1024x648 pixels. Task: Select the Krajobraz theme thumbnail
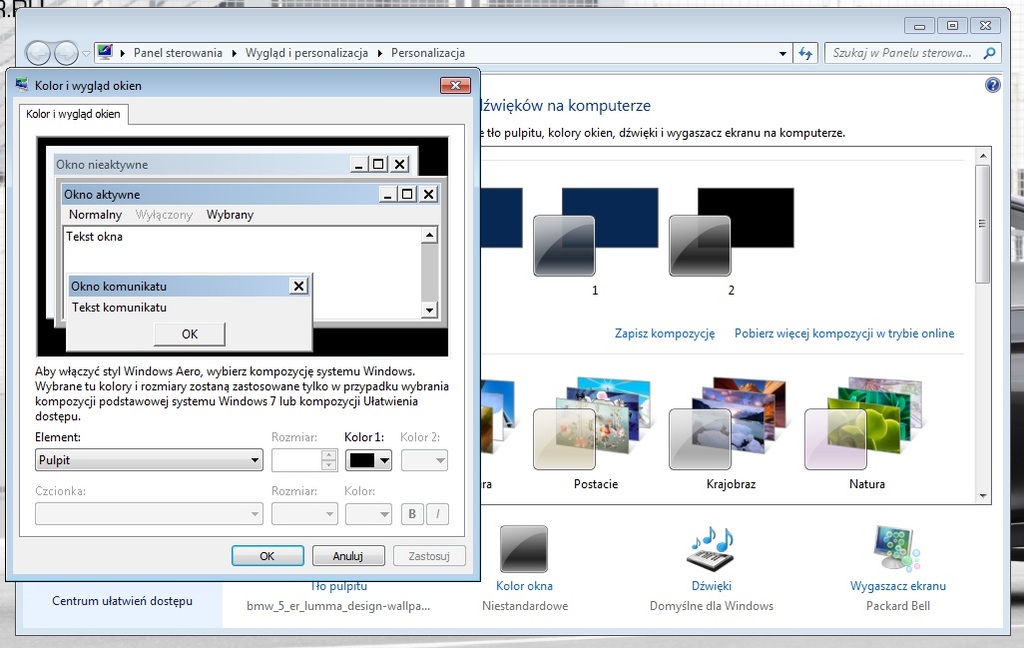pos(730,424)
